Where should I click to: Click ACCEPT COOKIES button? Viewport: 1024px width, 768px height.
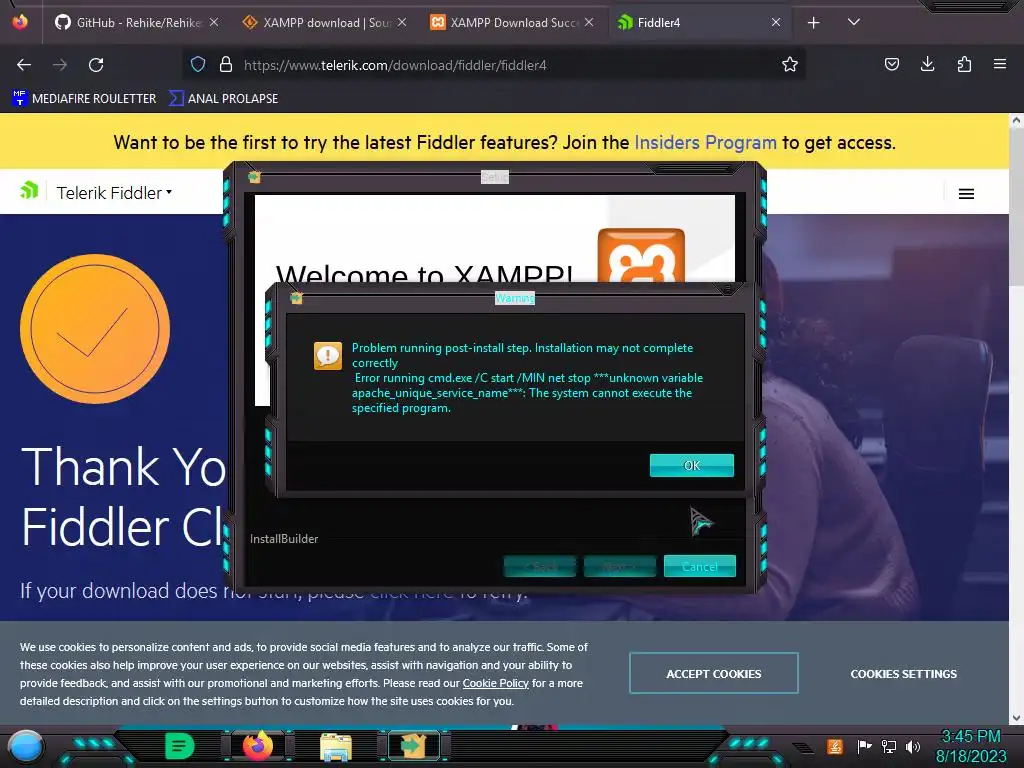714,673
